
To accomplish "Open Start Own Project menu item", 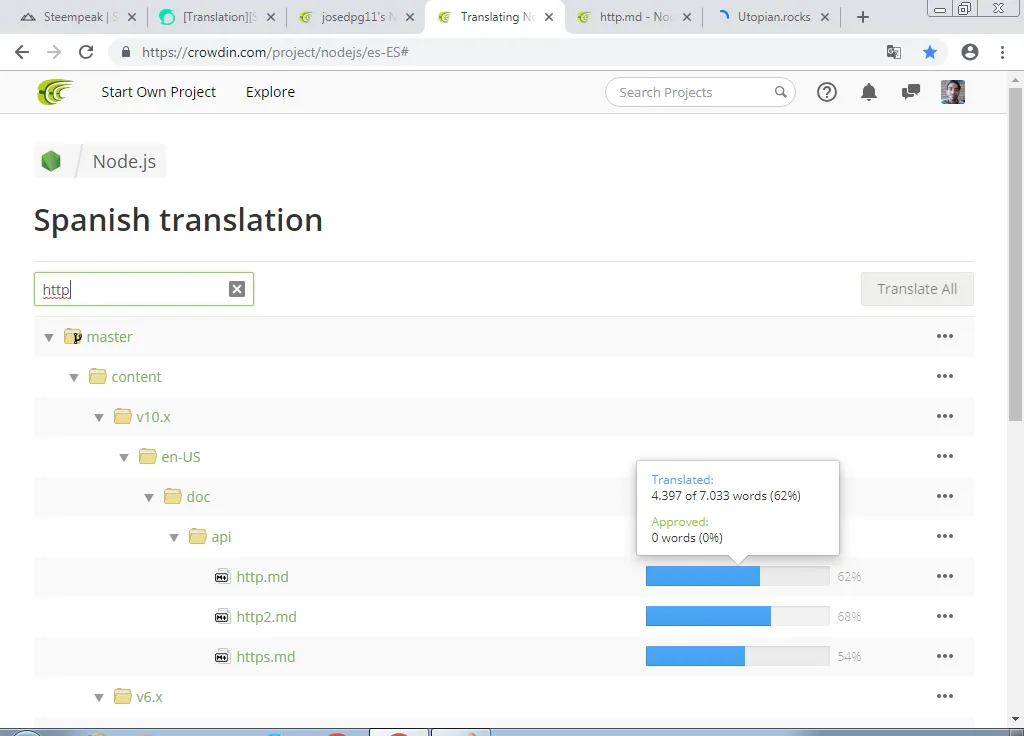I will pos(159,92).
